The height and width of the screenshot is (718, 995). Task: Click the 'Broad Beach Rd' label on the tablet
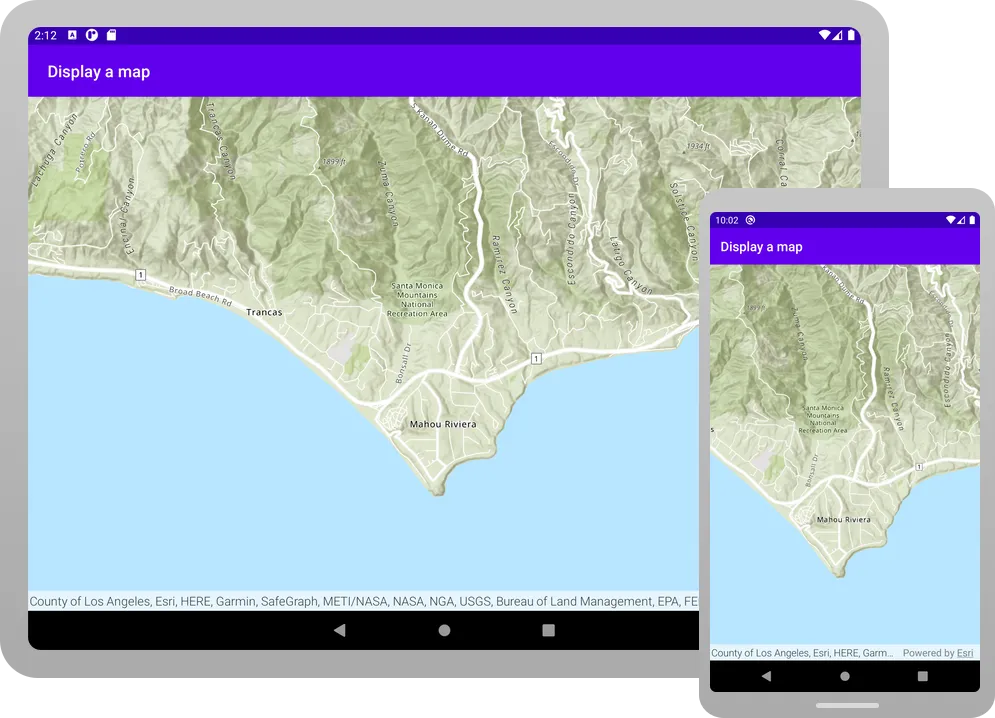tap(200, 296)
